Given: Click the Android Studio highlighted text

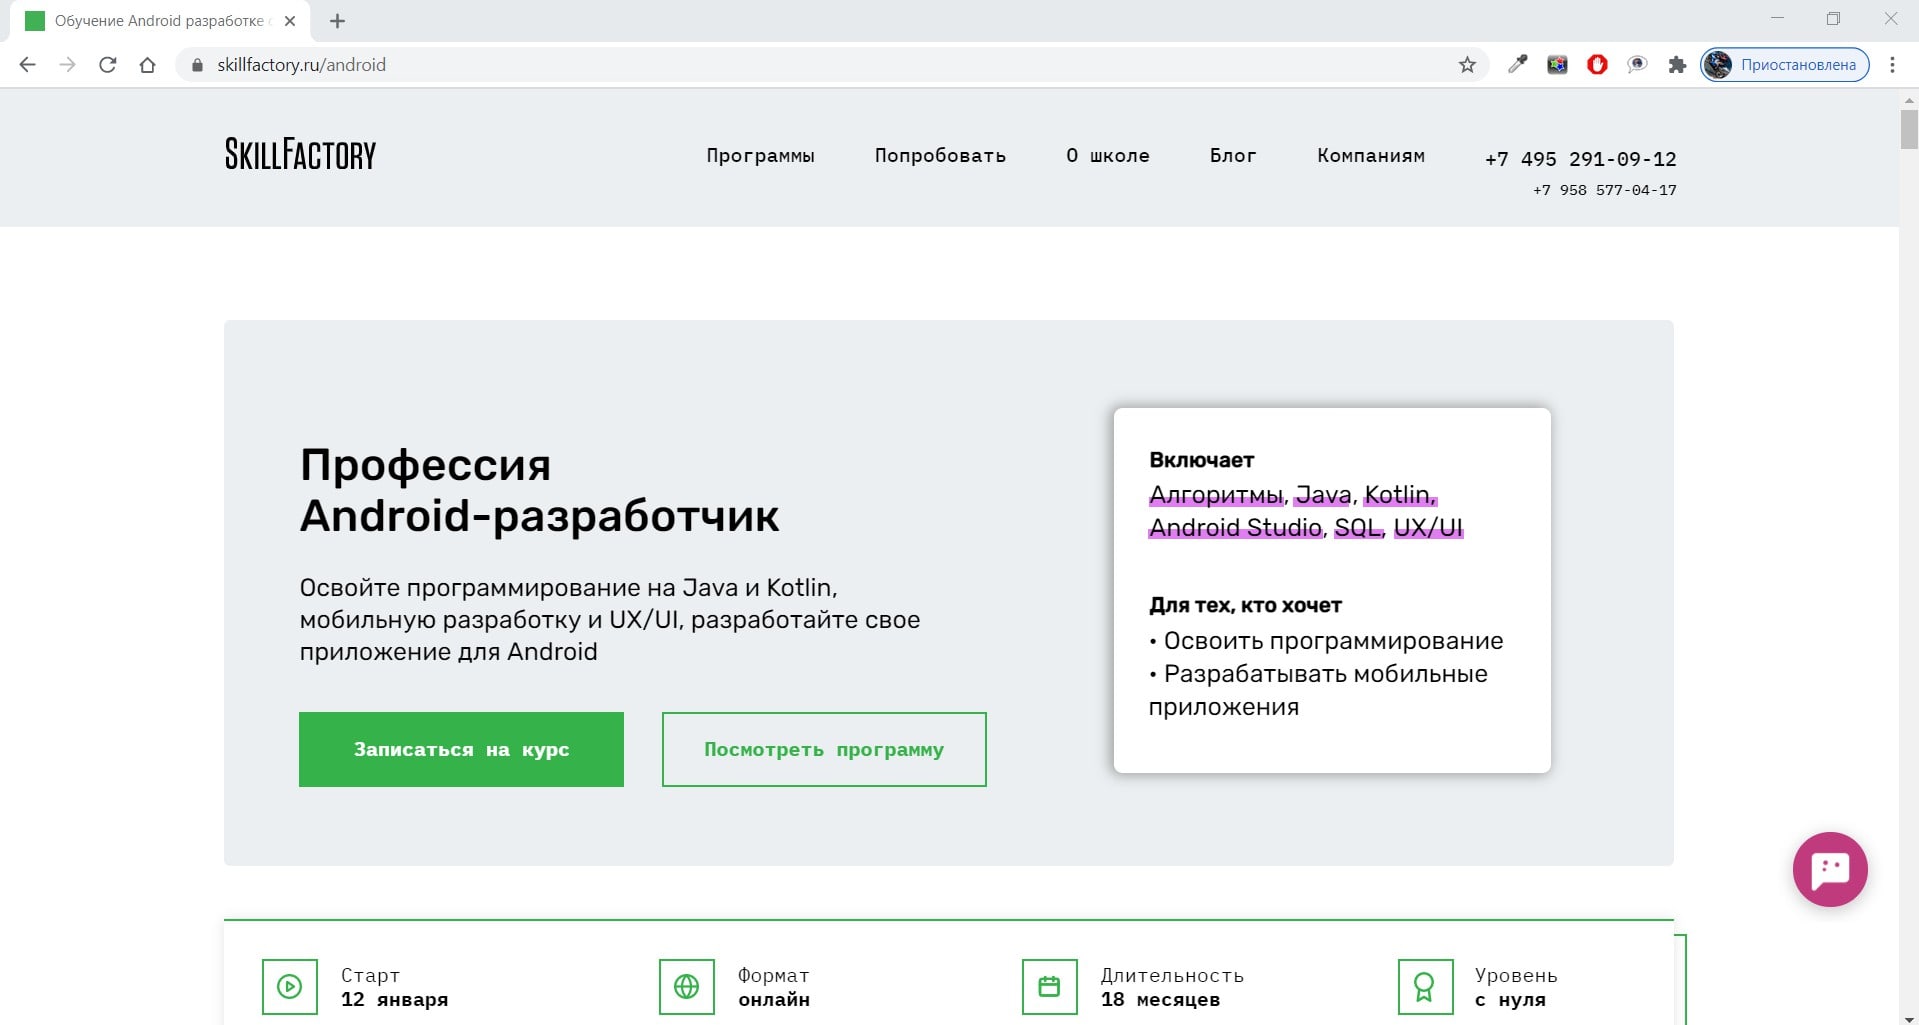Looking at the screenshot, I should (1235, 528).
